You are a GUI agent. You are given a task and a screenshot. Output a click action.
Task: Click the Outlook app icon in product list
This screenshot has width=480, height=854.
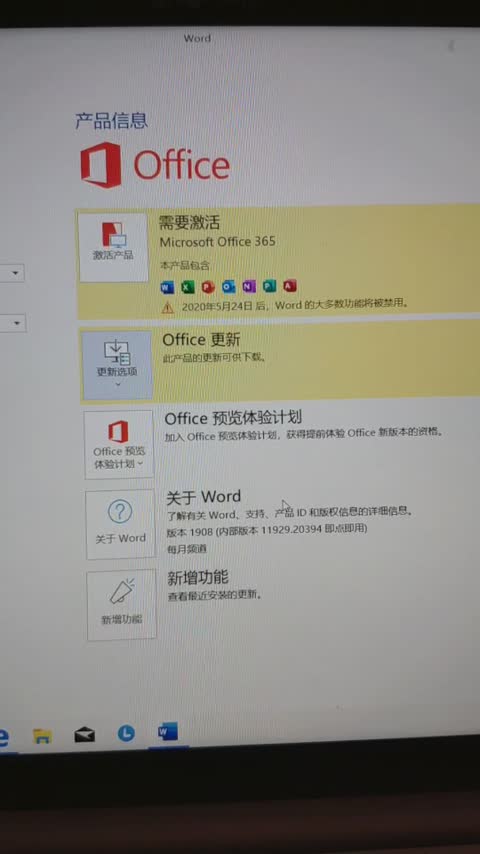coord(229,286)
